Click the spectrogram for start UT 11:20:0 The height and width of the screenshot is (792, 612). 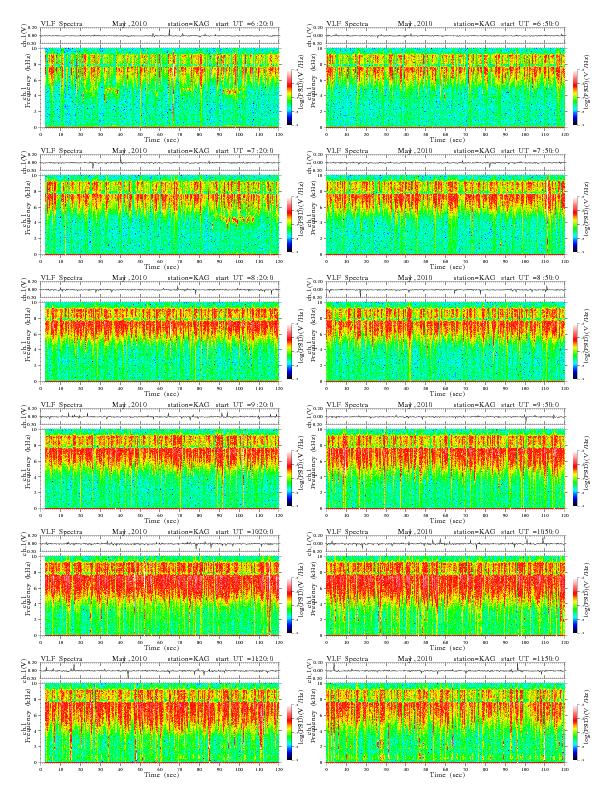160,723
